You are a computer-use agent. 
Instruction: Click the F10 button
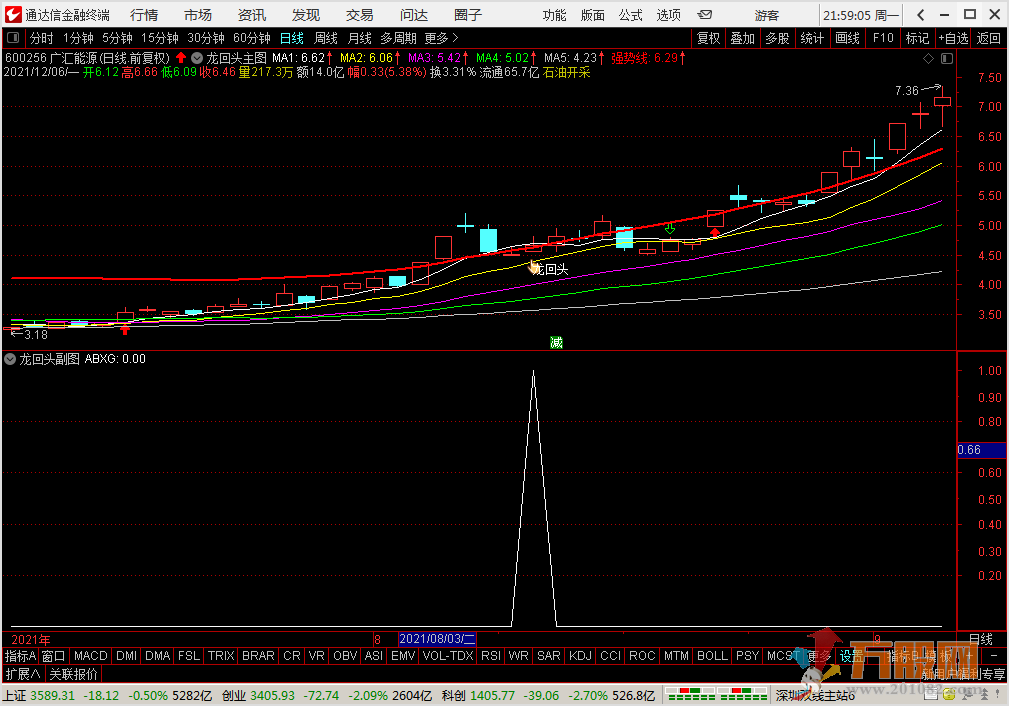(x=883, y=38)
